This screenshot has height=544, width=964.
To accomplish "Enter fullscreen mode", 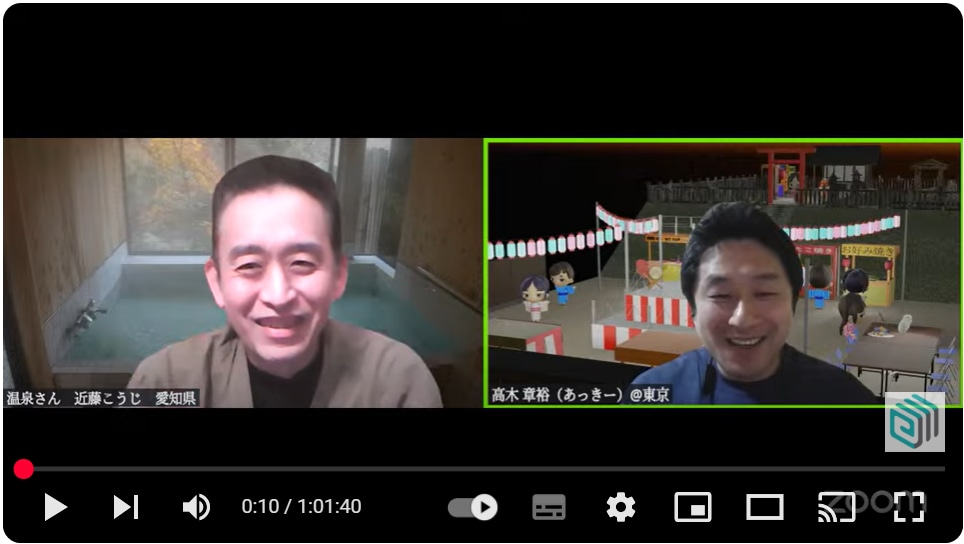I will pos(908,507).
